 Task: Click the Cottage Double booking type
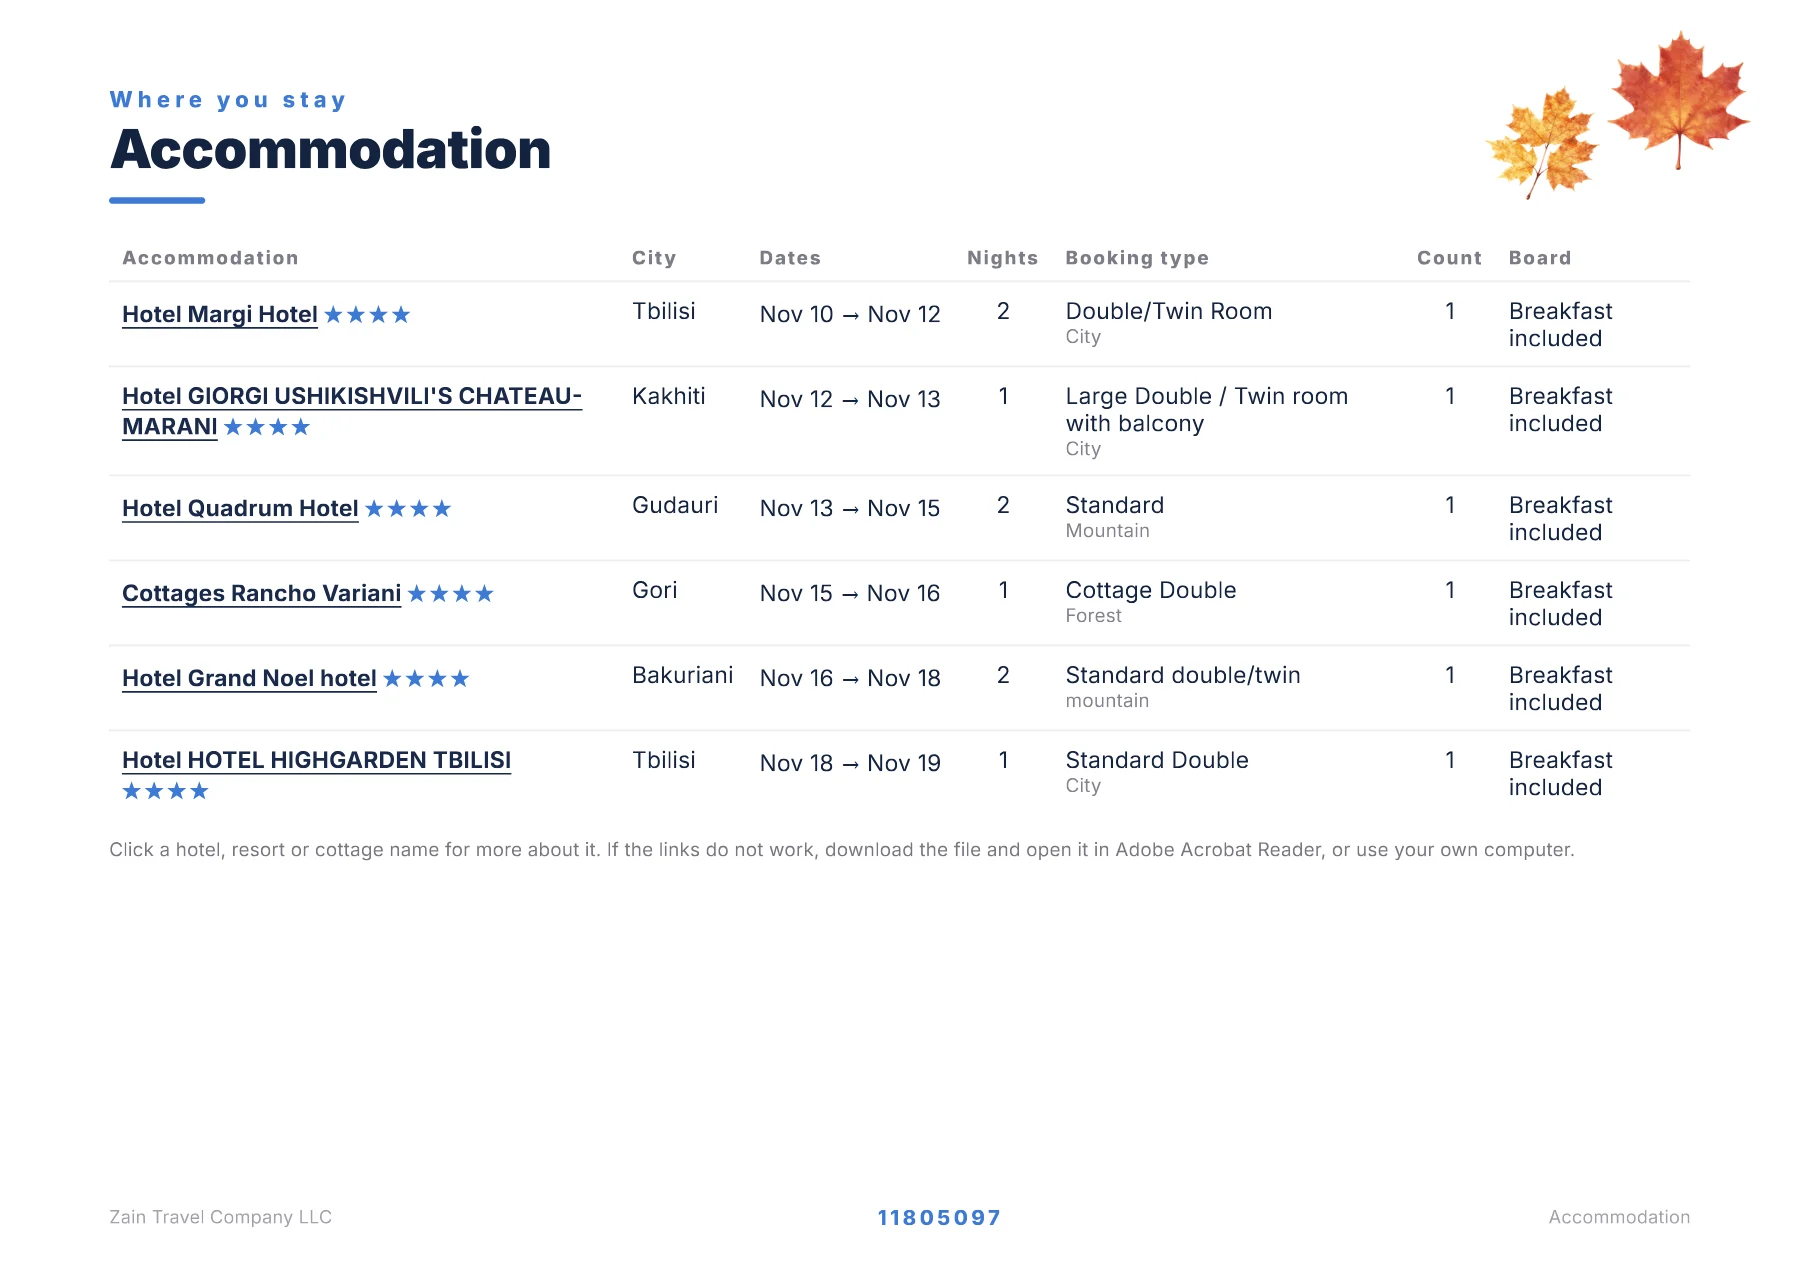(x=1151, y=590)
